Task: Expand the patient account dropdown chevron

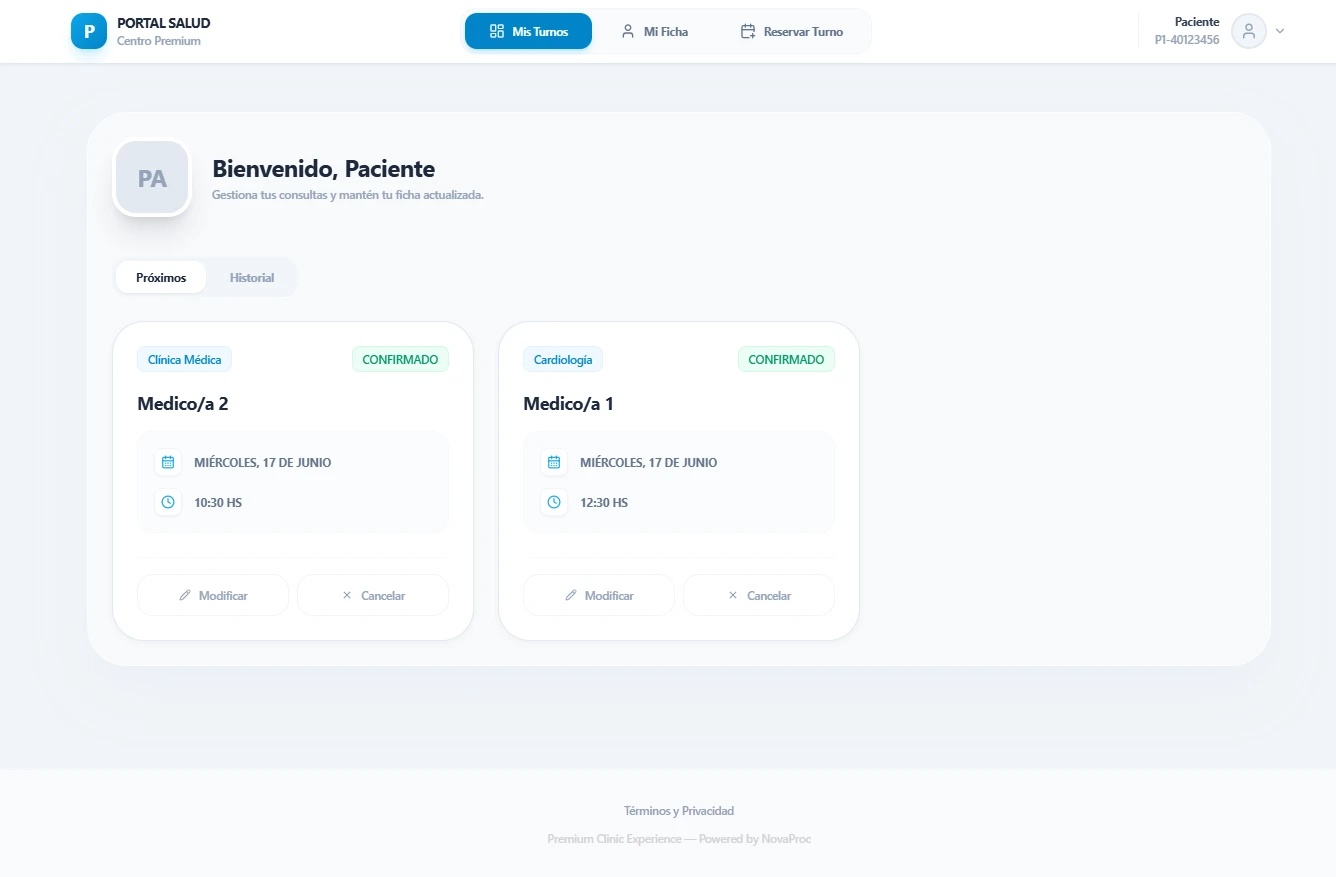Action: pyautogui.click(x=1280, y=31)
